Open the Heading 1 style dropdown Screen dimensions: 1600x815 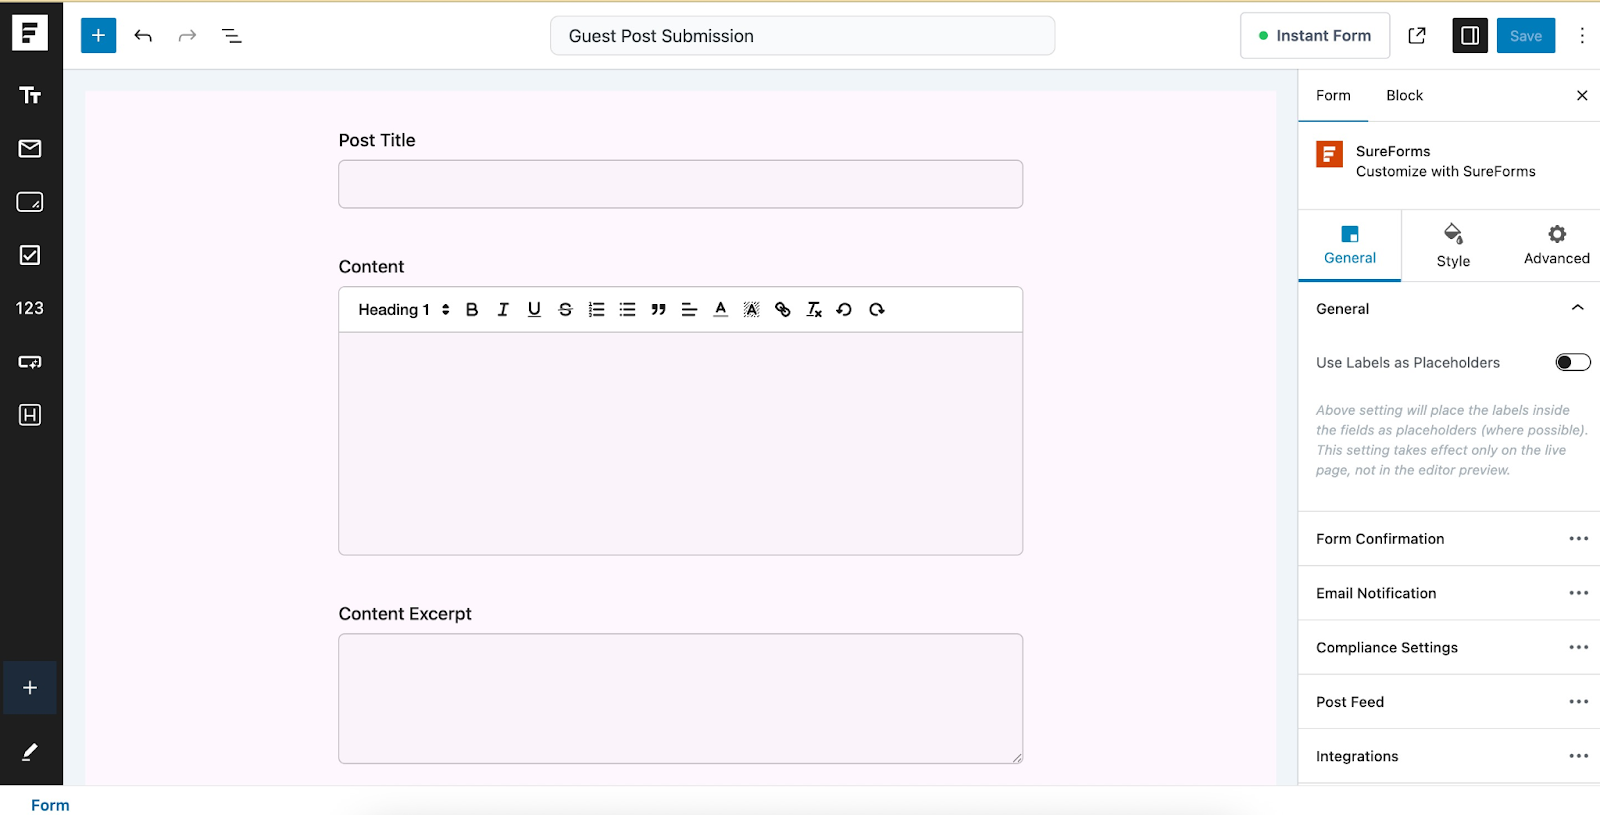pos(400,309)
